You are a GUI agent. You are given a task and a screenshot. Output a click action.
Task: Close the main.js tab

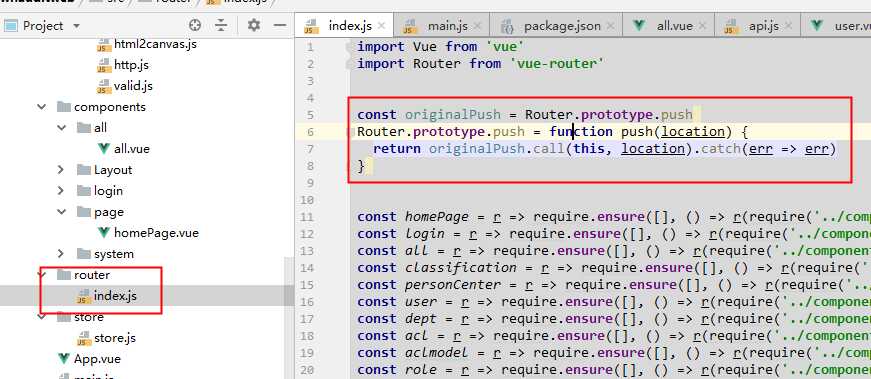coord(477,26)
